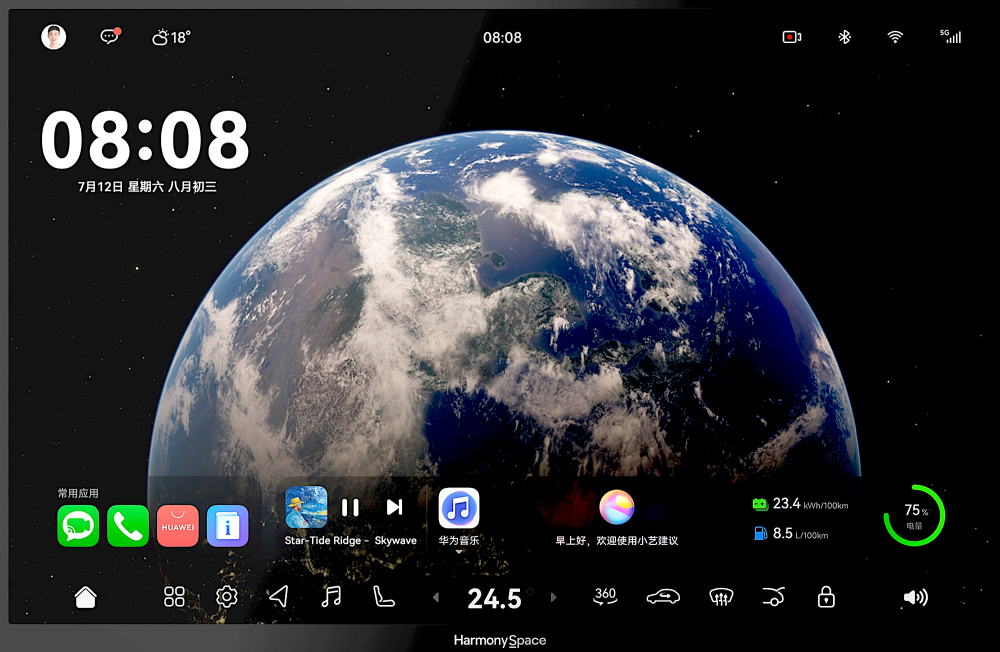The height and width of the screenshot is (652, 1000).
Task: Tap the small 08:08 status bar clock
Action: [503, 38]
